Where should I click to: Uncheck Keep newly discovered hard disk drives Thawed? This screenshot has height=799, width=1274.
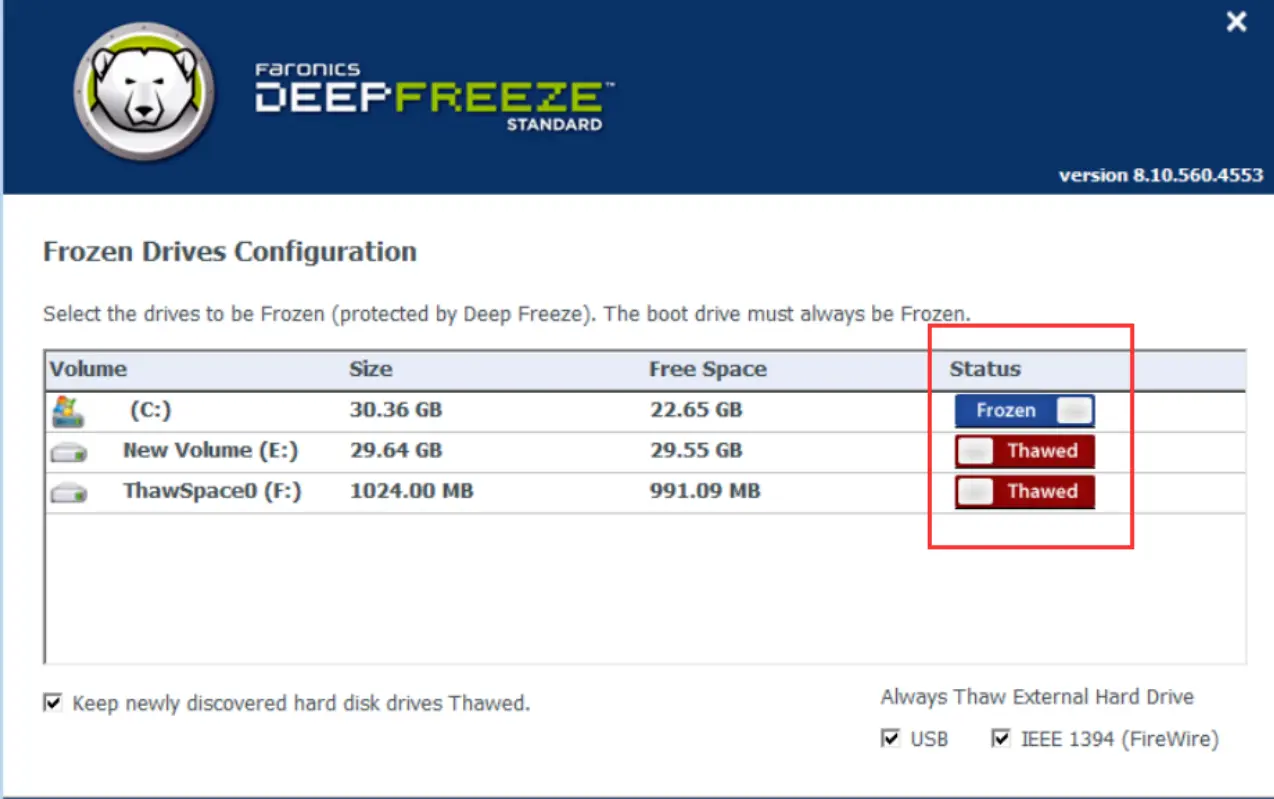52,703
